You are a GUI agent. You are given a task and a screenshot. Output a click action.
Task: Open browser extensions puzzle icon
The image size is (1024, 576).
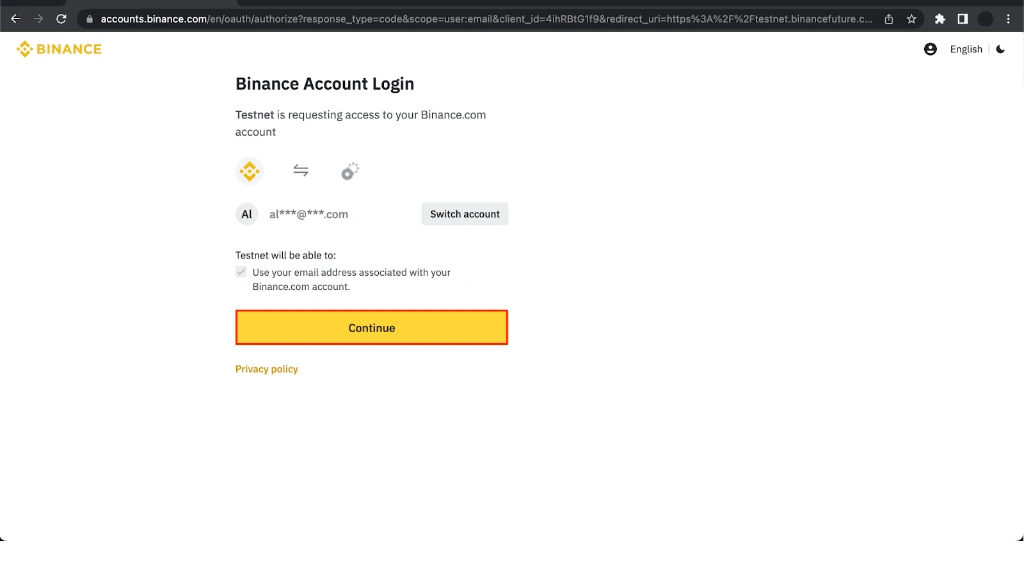[x=939, y=19]
